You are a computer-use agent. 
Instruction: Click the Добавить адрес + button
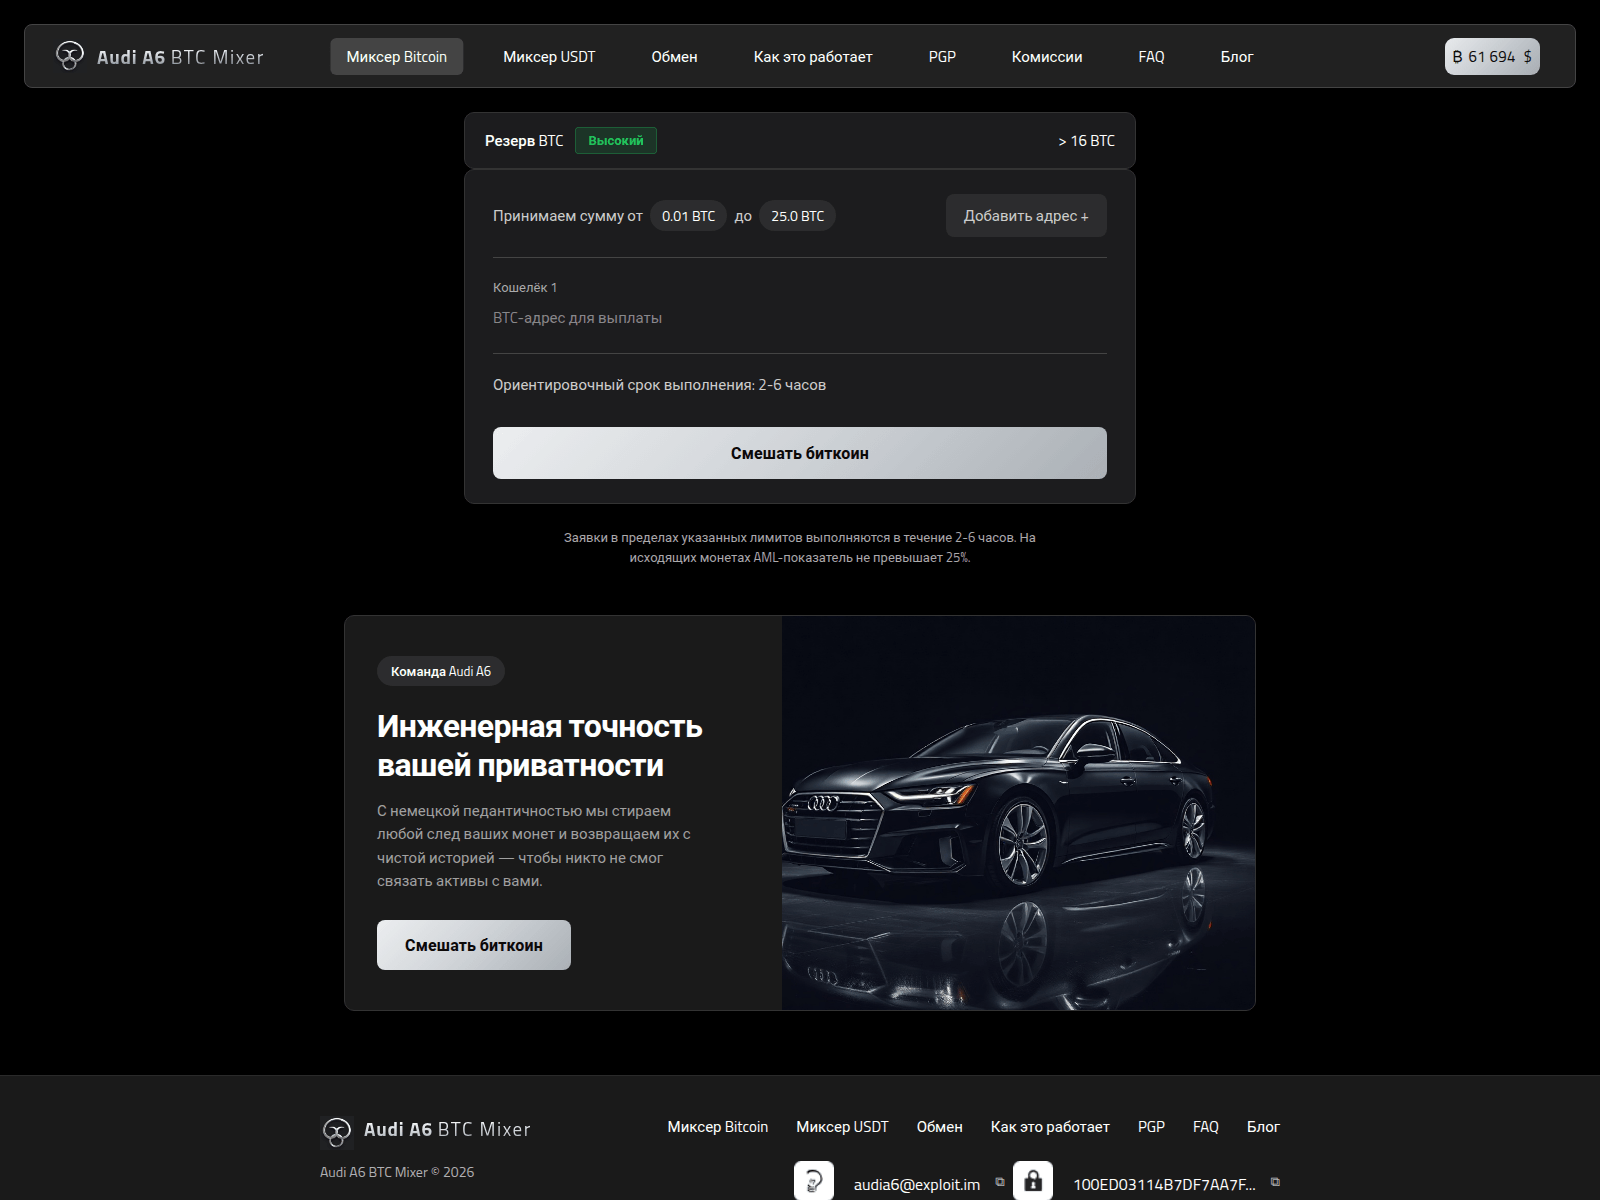(1026, 216)
